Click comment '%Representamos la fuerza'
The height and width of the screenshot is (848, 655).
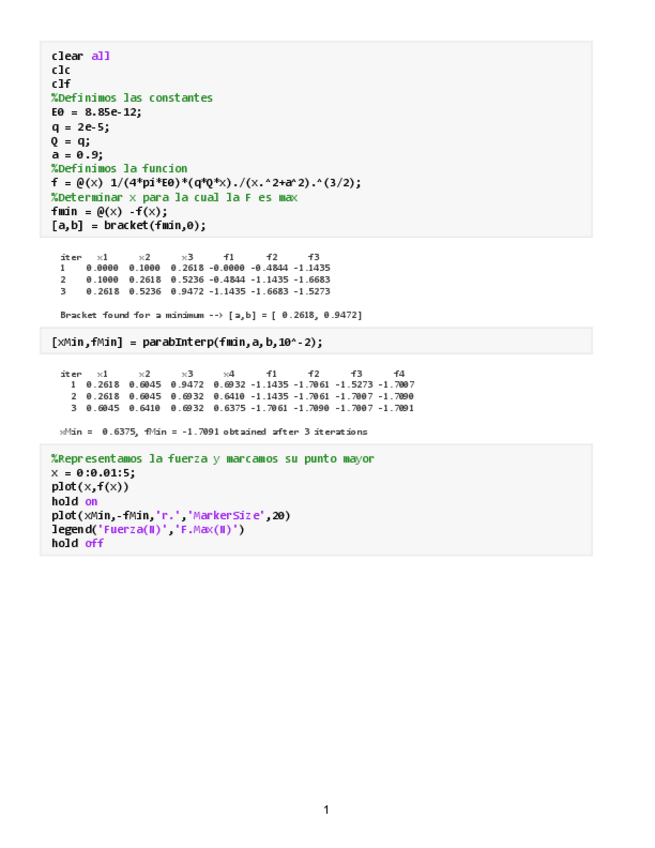click(x=213, y=459)
